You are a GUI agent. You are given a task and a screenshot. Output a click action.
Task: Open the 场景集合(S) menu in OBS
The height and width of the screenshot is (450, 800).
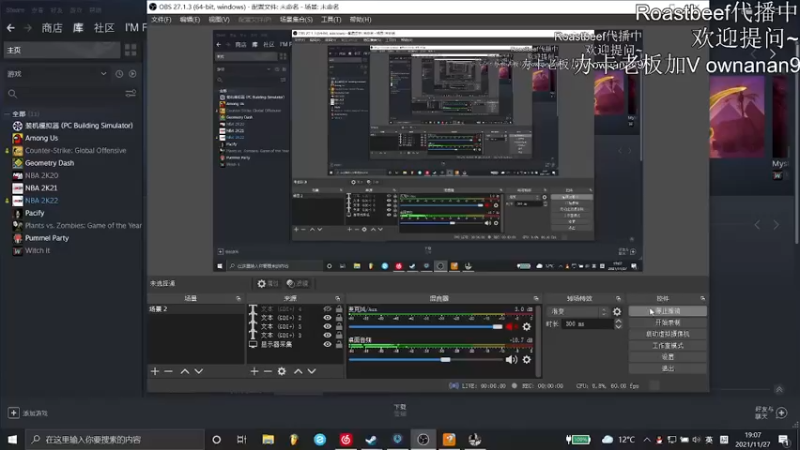pyautogui.click(x=296, y=19)
